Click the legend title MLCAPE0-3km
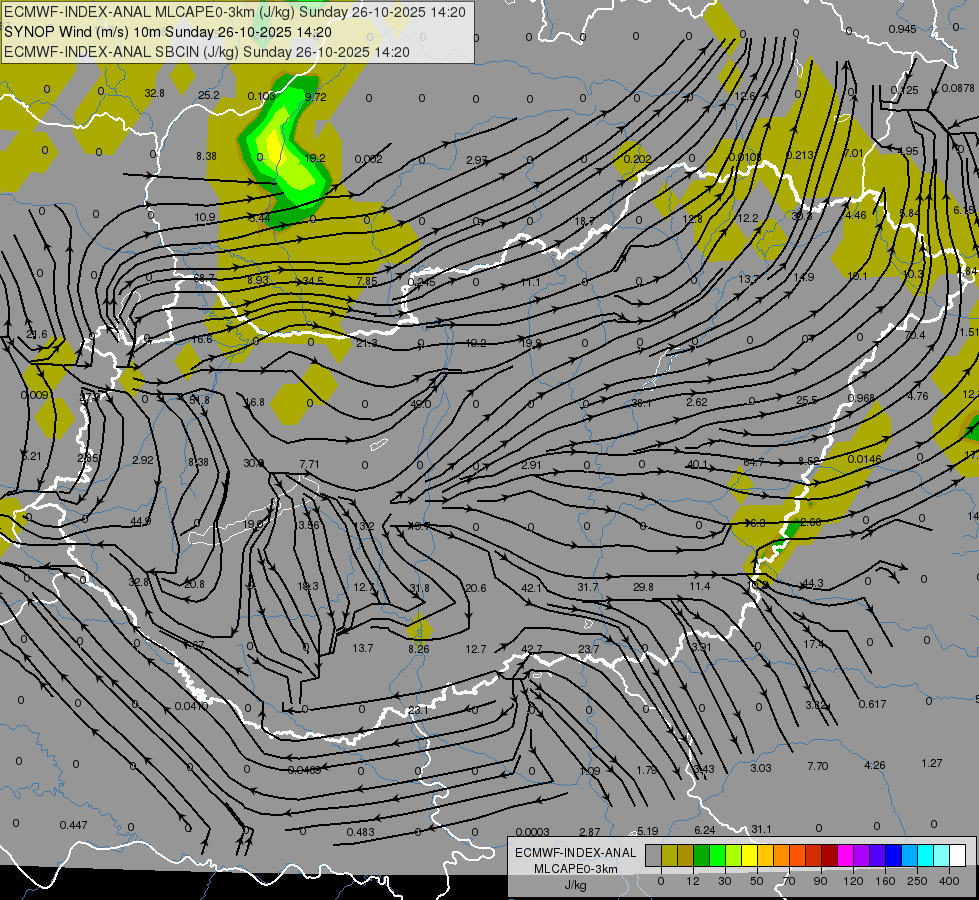 (576, 869)
